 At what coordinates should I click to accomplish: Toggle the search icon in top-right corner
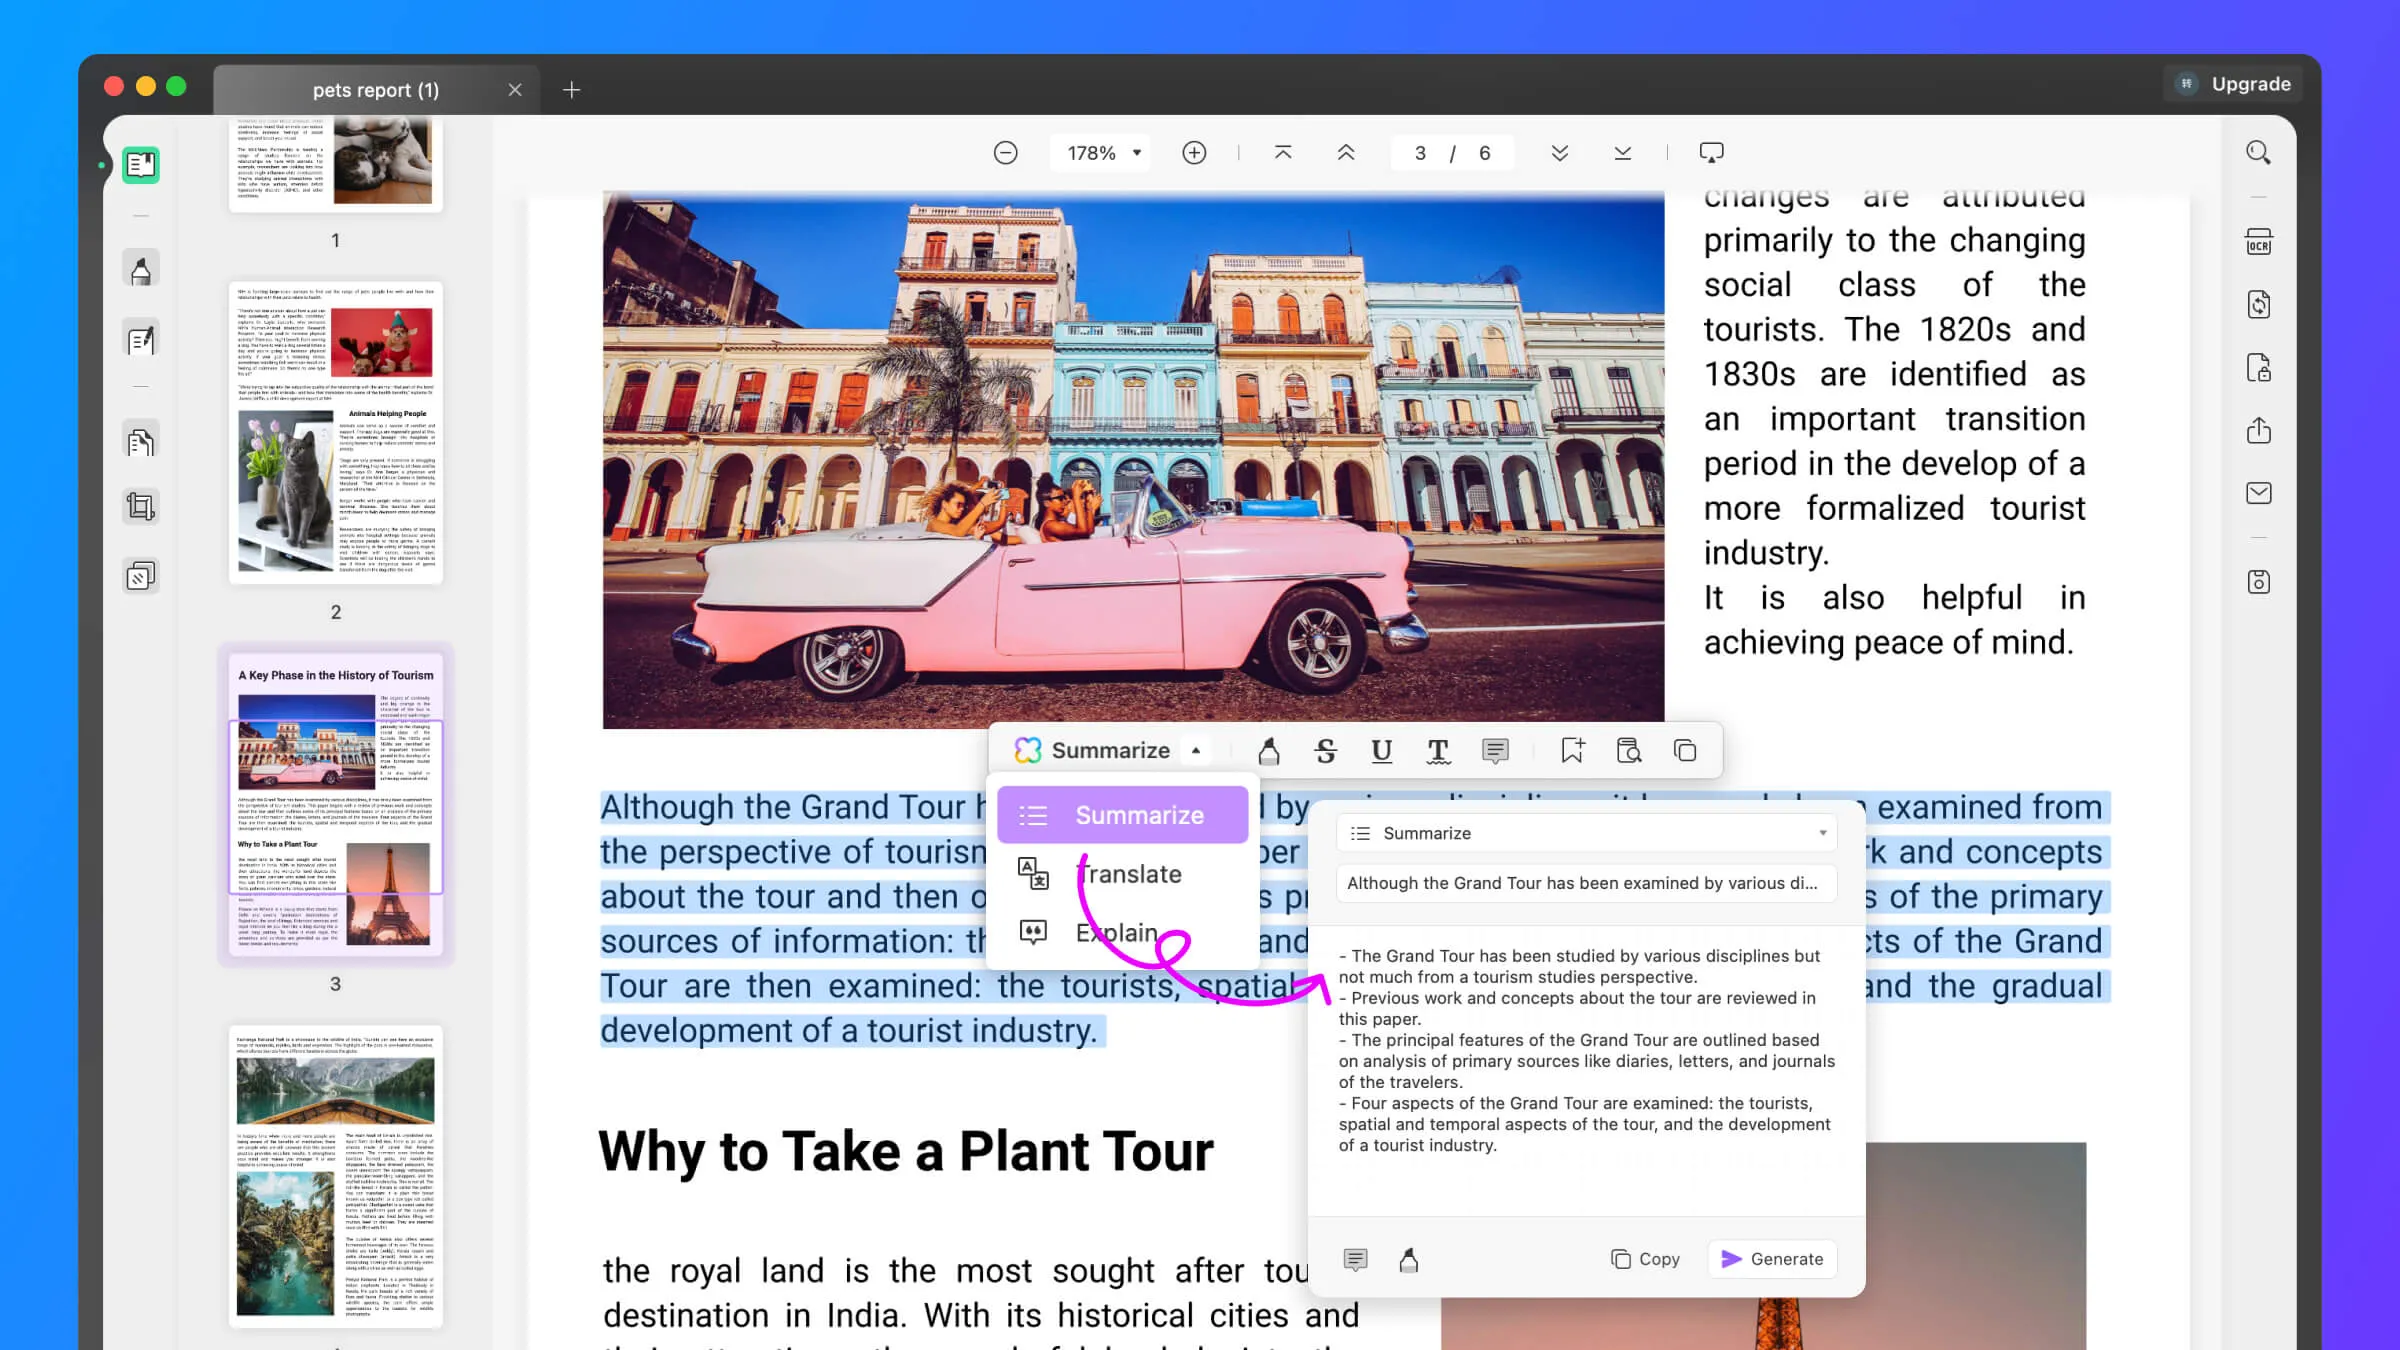(x=2260, y=152)
